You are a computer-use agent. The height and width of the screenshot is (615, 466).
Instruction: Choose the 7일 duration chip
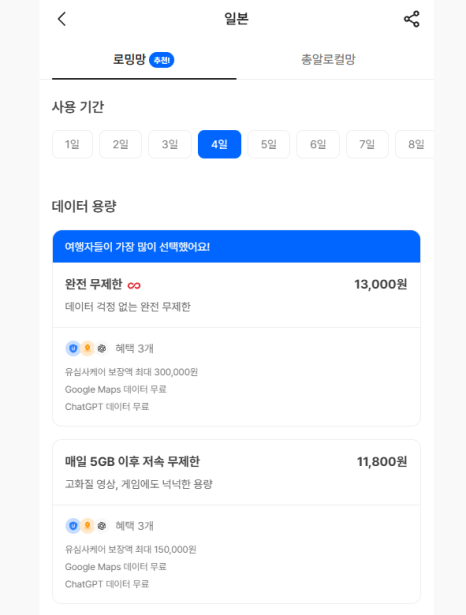click(x=367, y=144)
